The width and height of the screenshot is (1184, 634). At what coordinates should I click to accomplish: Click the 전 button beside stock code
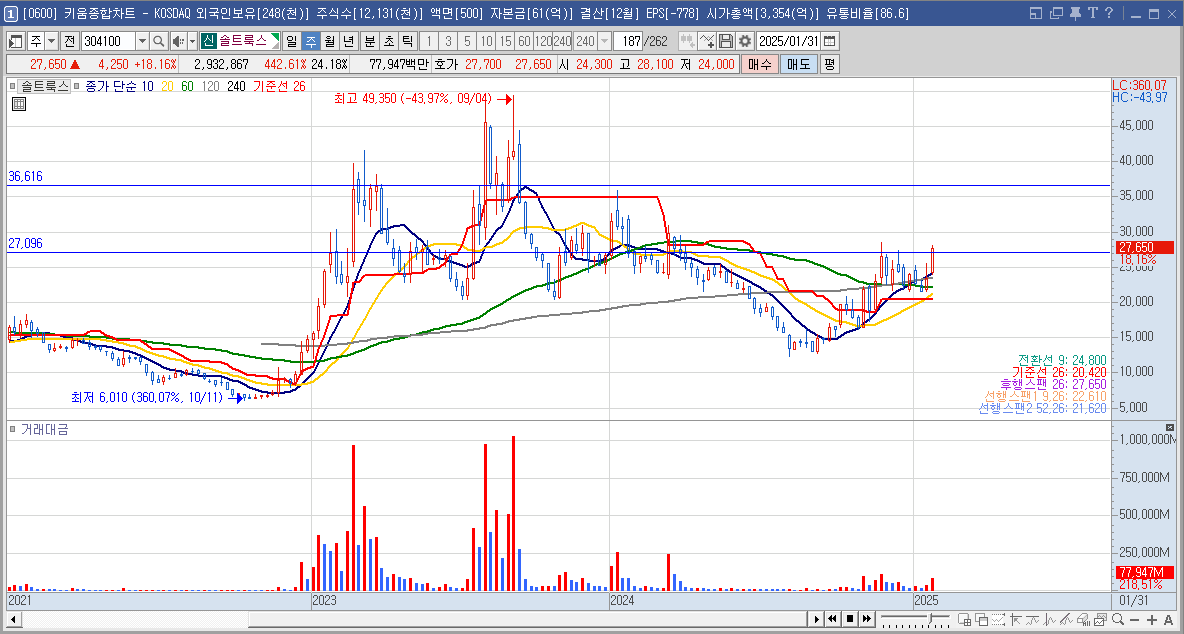pos(69,41)
